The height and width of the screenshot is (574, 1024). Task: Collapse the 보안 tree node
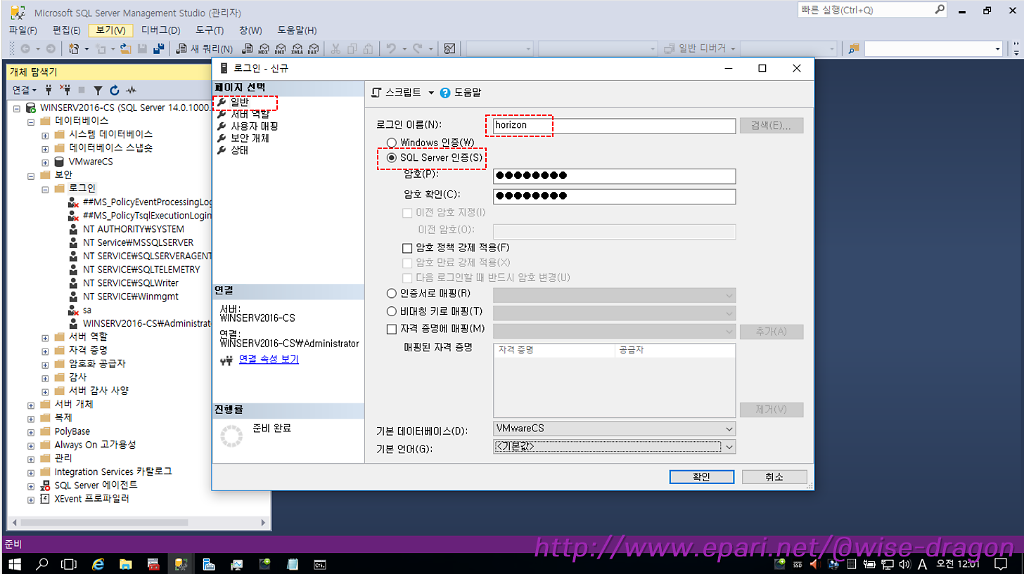coord(31,176)
